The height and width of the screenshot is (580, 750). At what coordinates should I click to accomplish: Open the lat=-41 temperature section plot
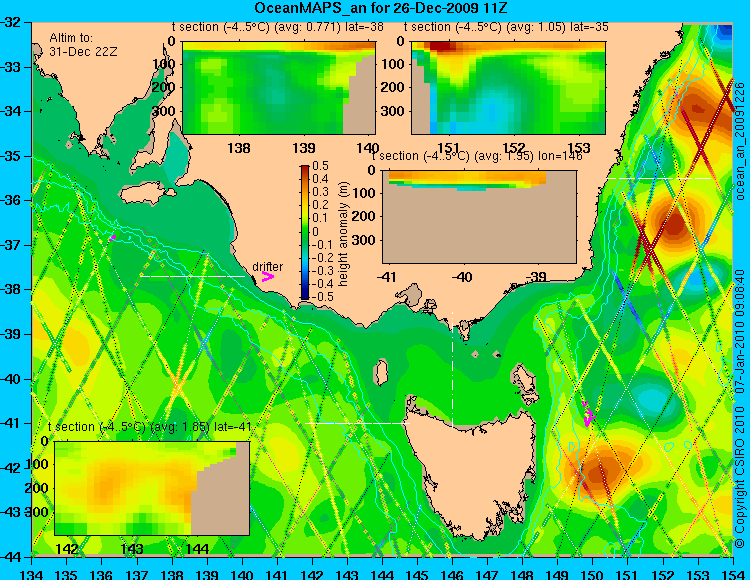point(152,488)
